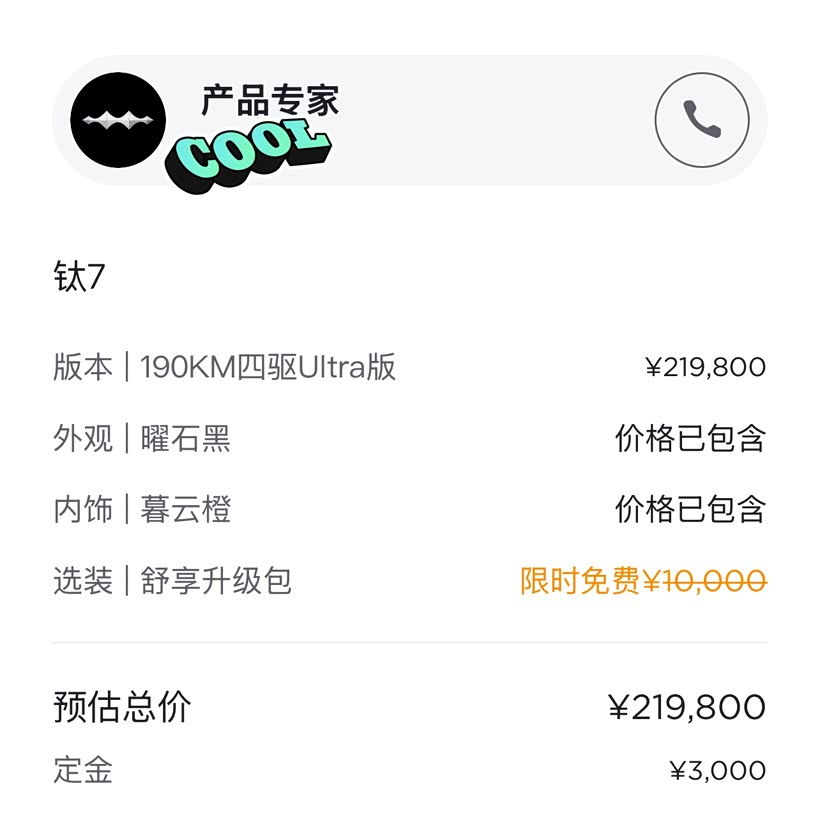Image resolution: width=820 pixels, height=820 pixels.
Task: Click the orange 限时免费 promotion text
Action: (x=579, y=581)
